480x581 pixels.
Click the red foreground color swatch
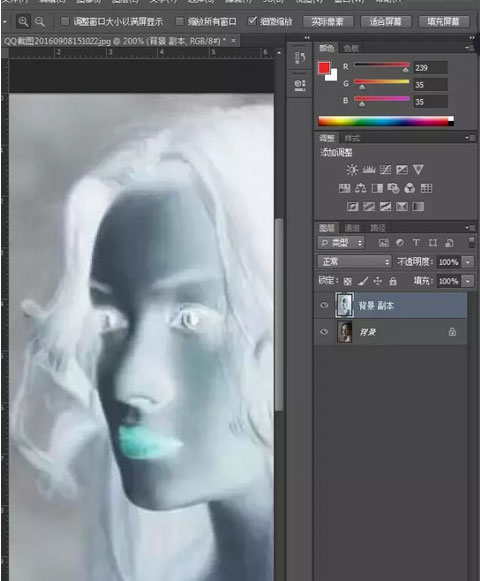pyautogui.click(x=324, y=68)
